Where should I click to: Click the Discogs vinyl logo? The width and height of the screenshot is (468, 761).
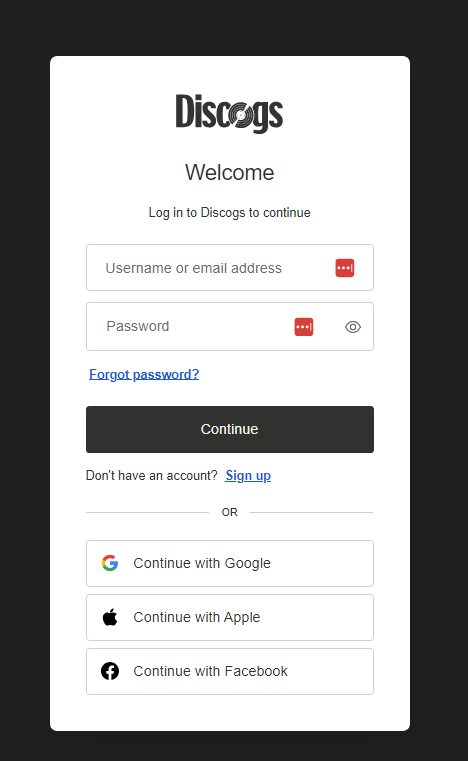coord(229,113)
